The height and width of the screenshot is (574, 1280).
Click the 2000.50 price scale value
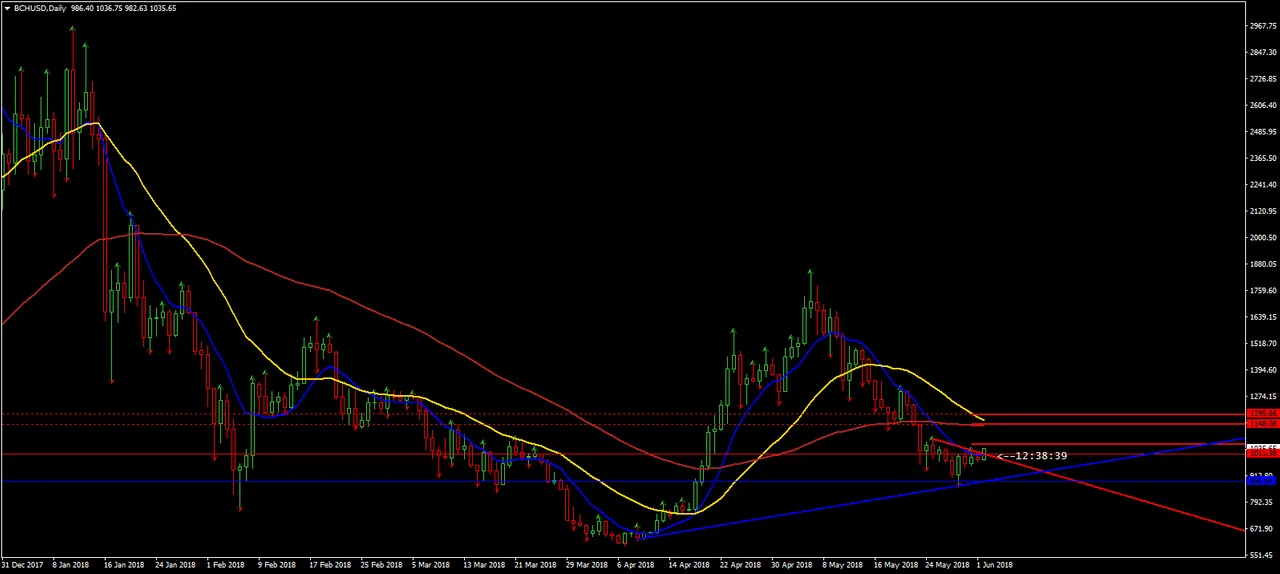click(1263, 238)
